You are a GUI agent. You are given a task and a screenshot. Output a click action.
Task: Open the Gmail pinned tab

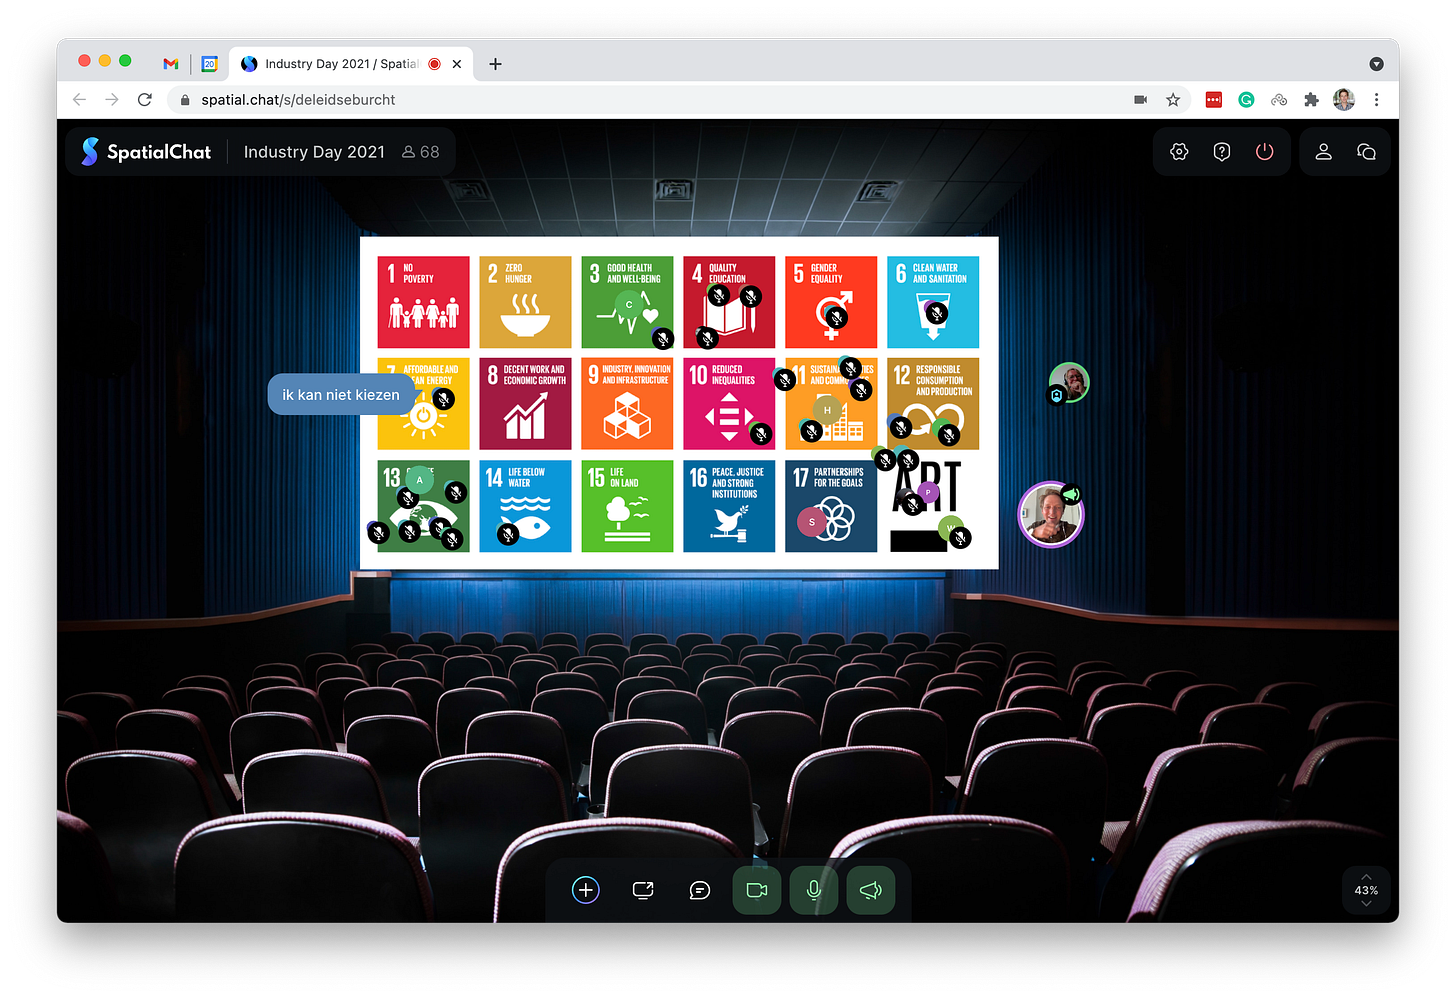(x=171, y=64)
